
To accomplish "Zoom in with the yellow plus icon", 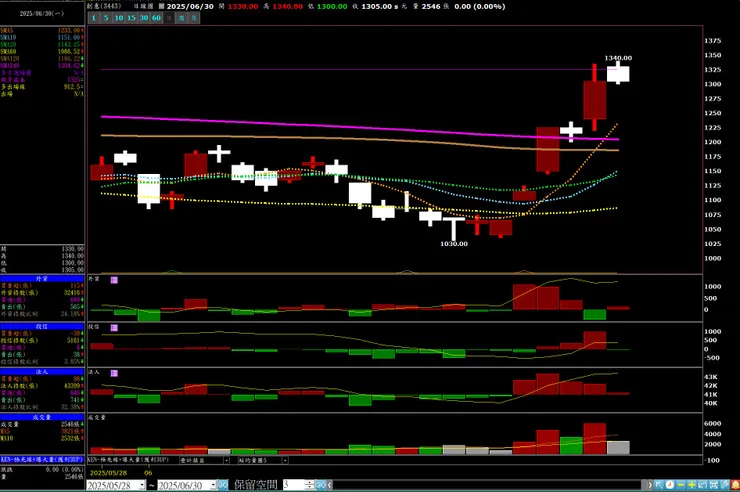I will click(691, 485).
